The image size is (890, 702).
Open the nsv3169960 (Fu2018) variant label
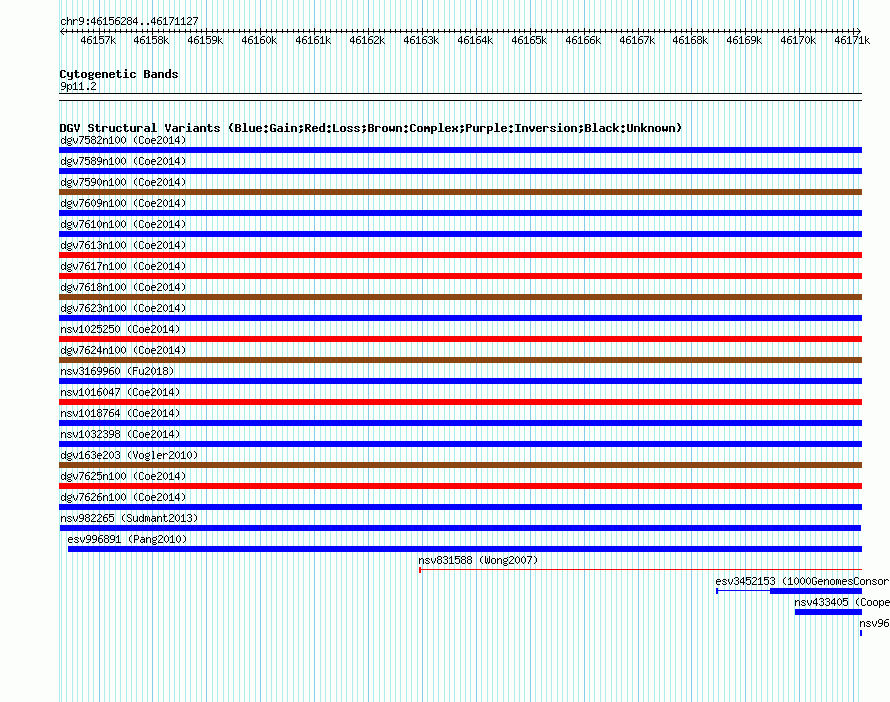(117, 371)
